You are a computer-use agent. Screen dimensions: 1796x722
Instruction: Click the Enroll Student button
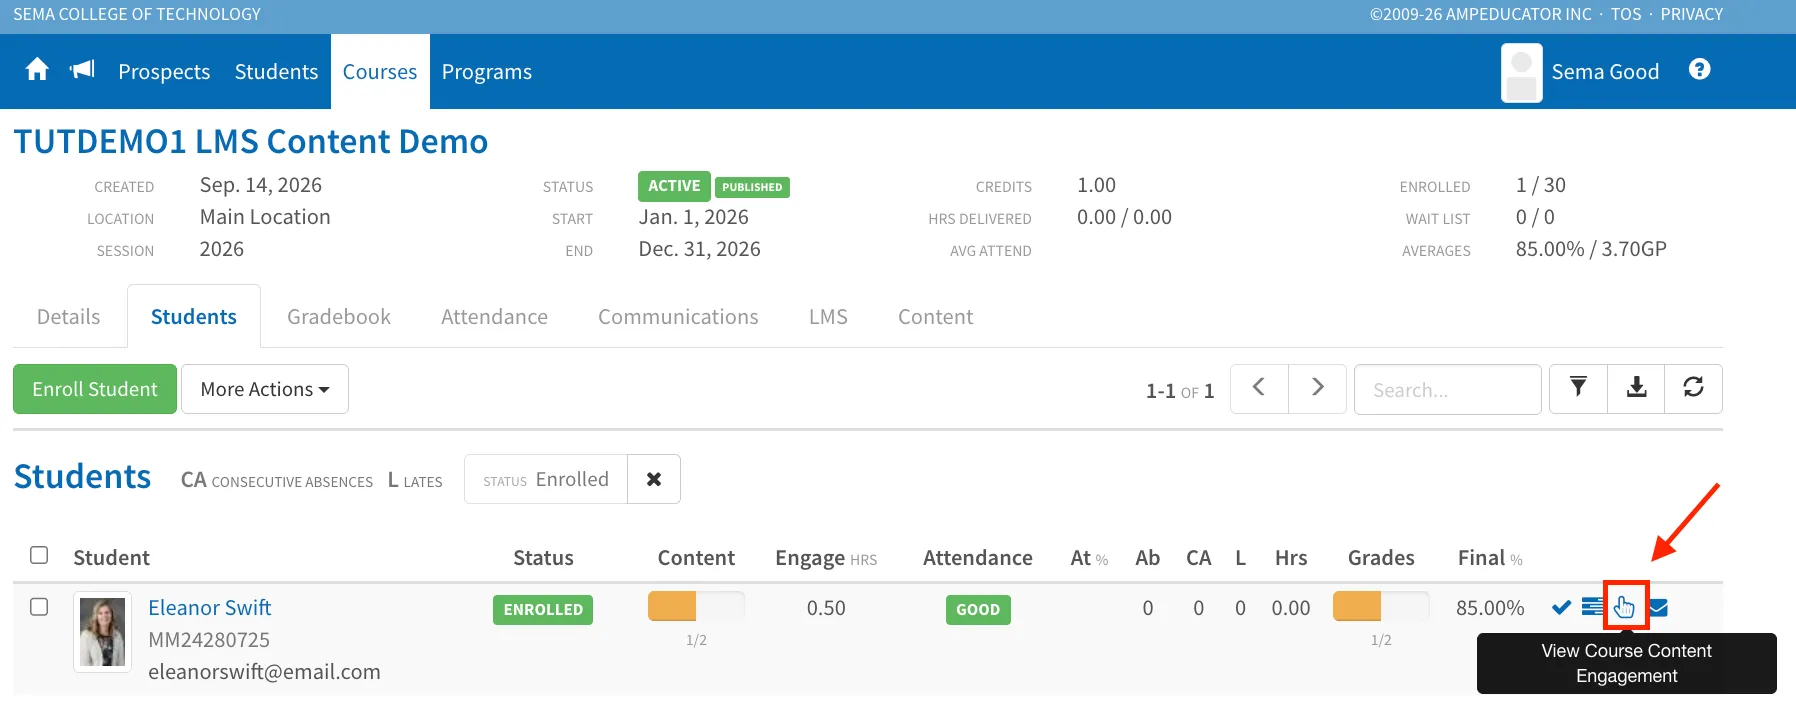[95, 389]
